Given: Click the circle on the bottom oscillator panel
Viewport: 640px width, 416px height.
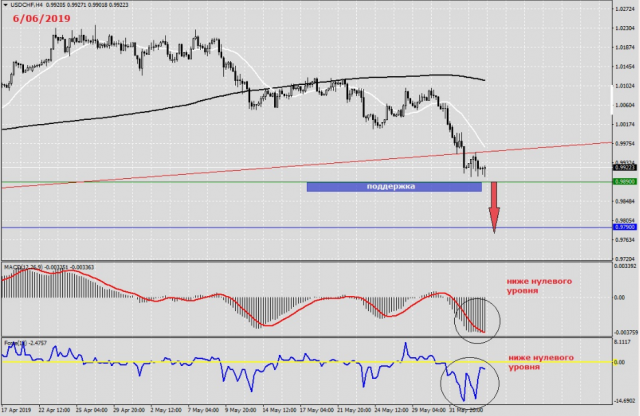Looking at the screenshot, I should 468,379.
